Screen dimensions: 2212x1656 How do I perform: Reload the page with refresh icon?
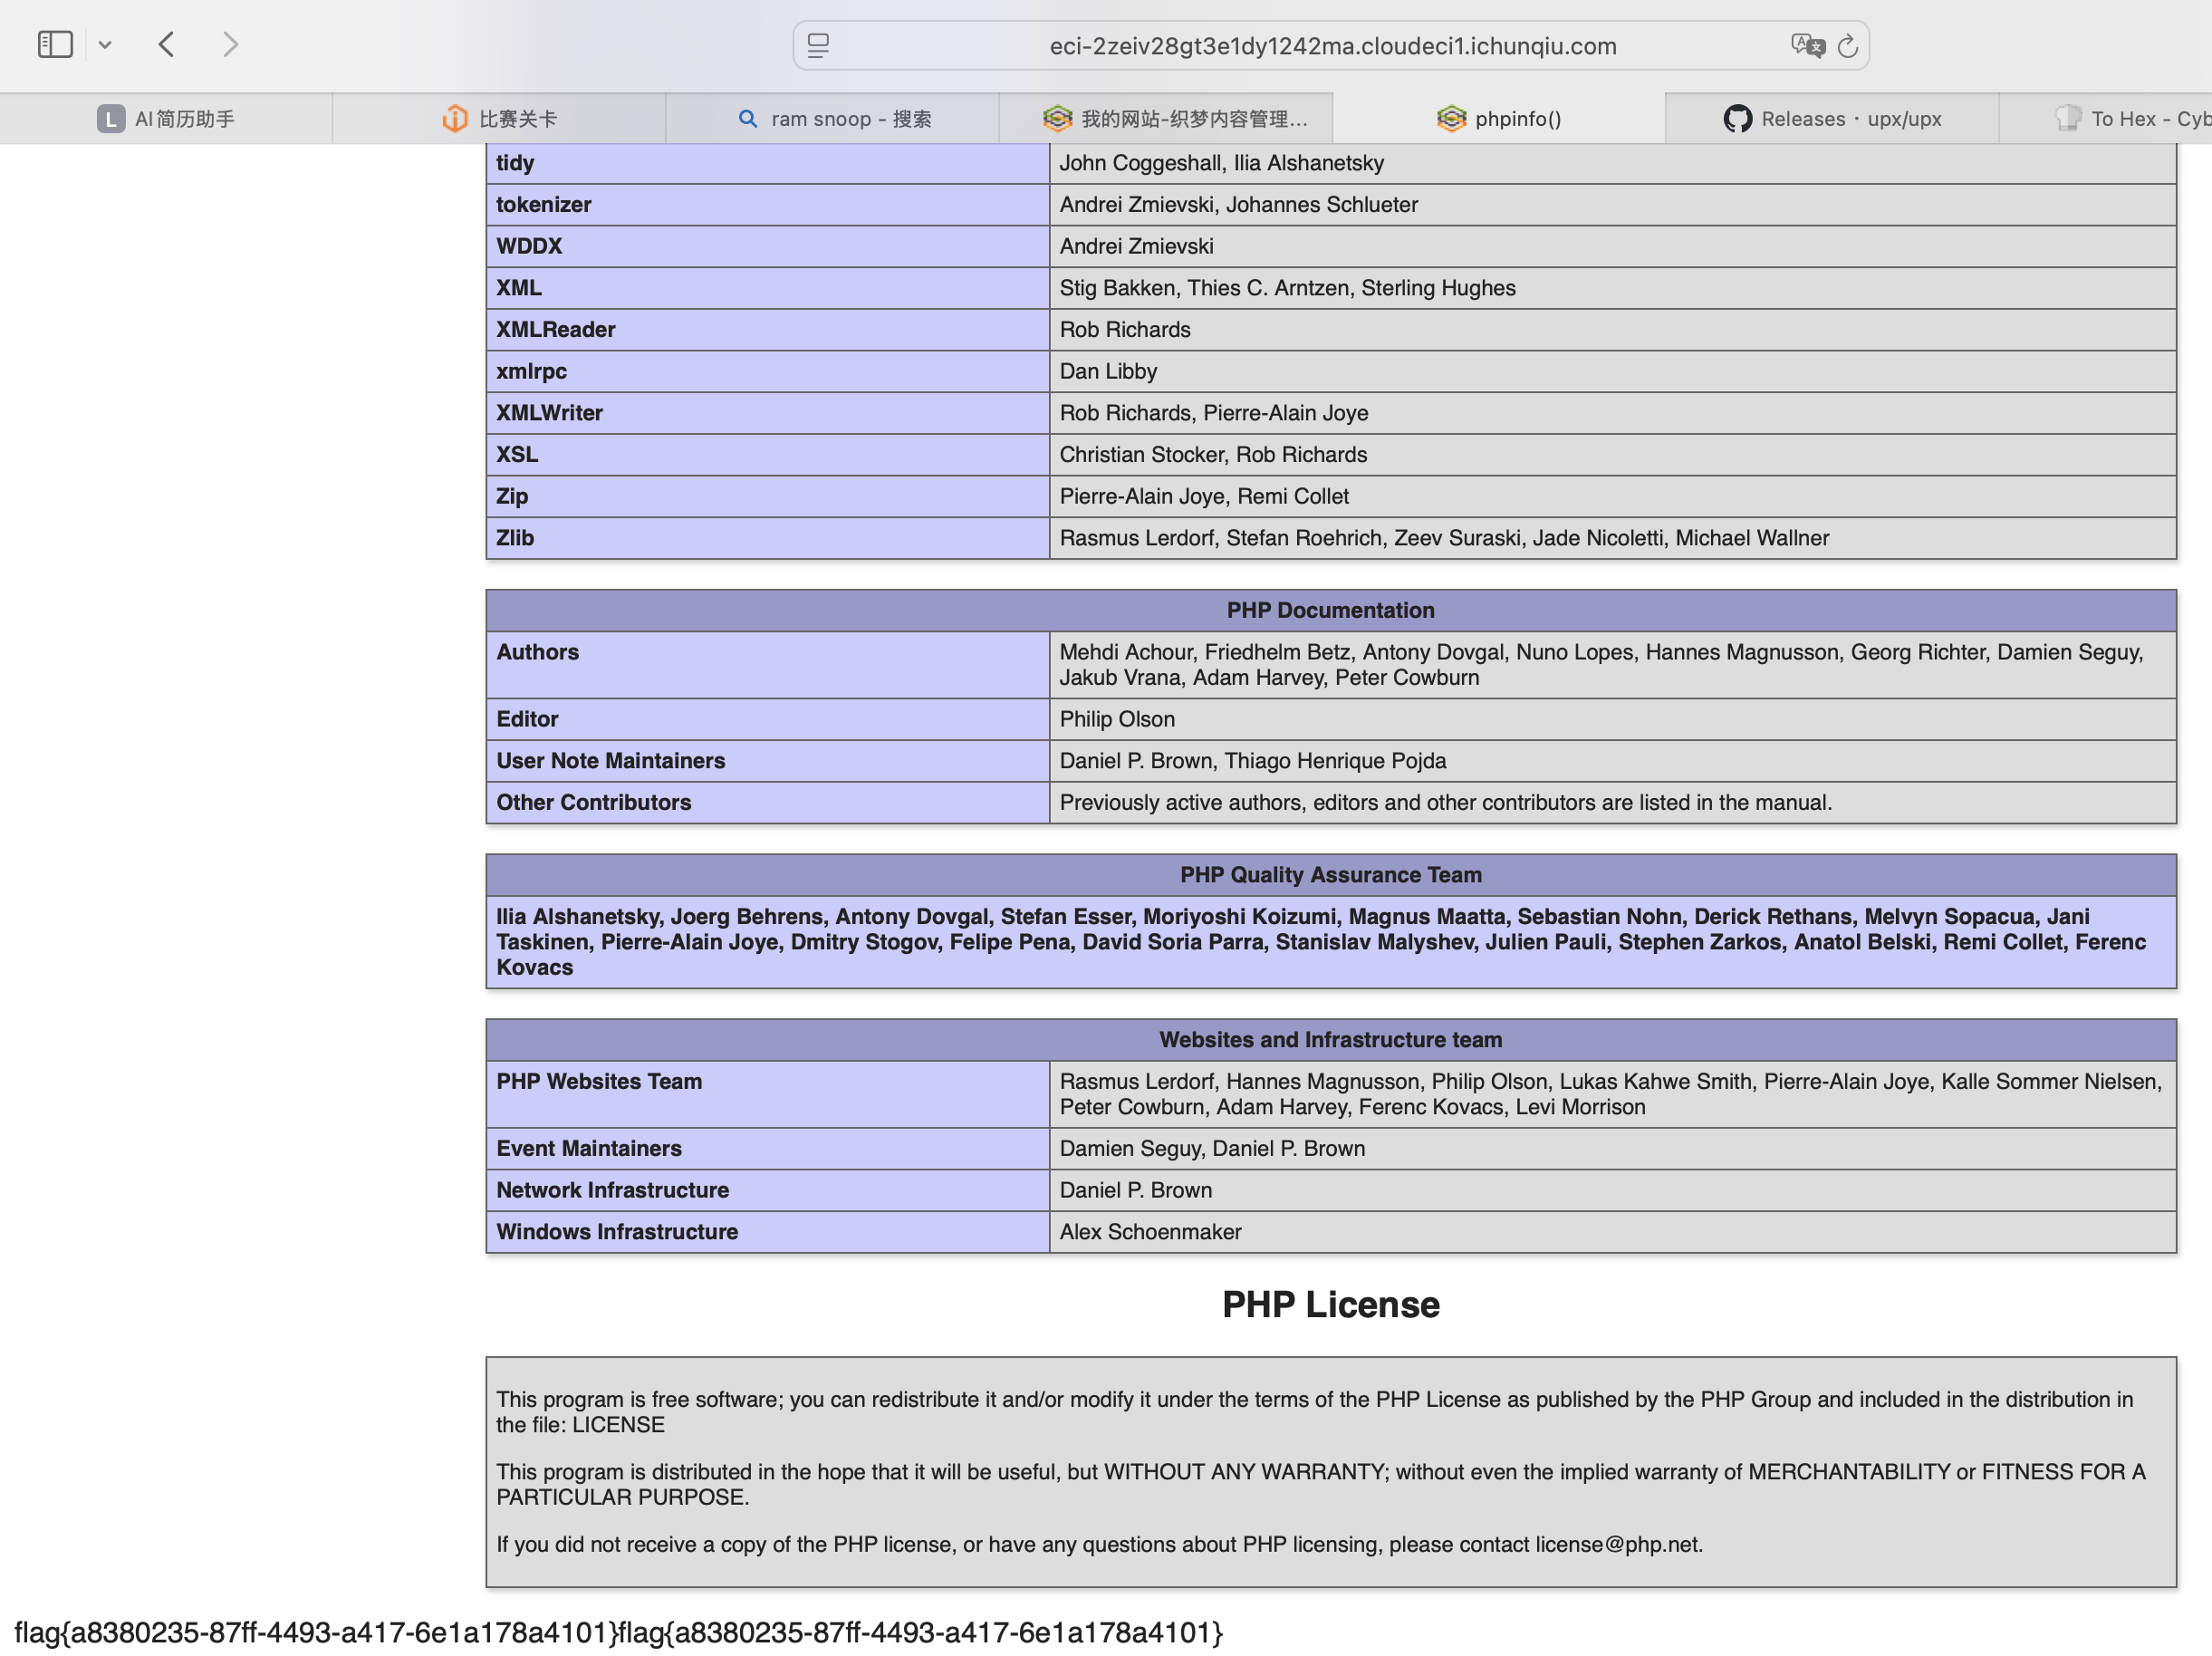point(1848,46)
